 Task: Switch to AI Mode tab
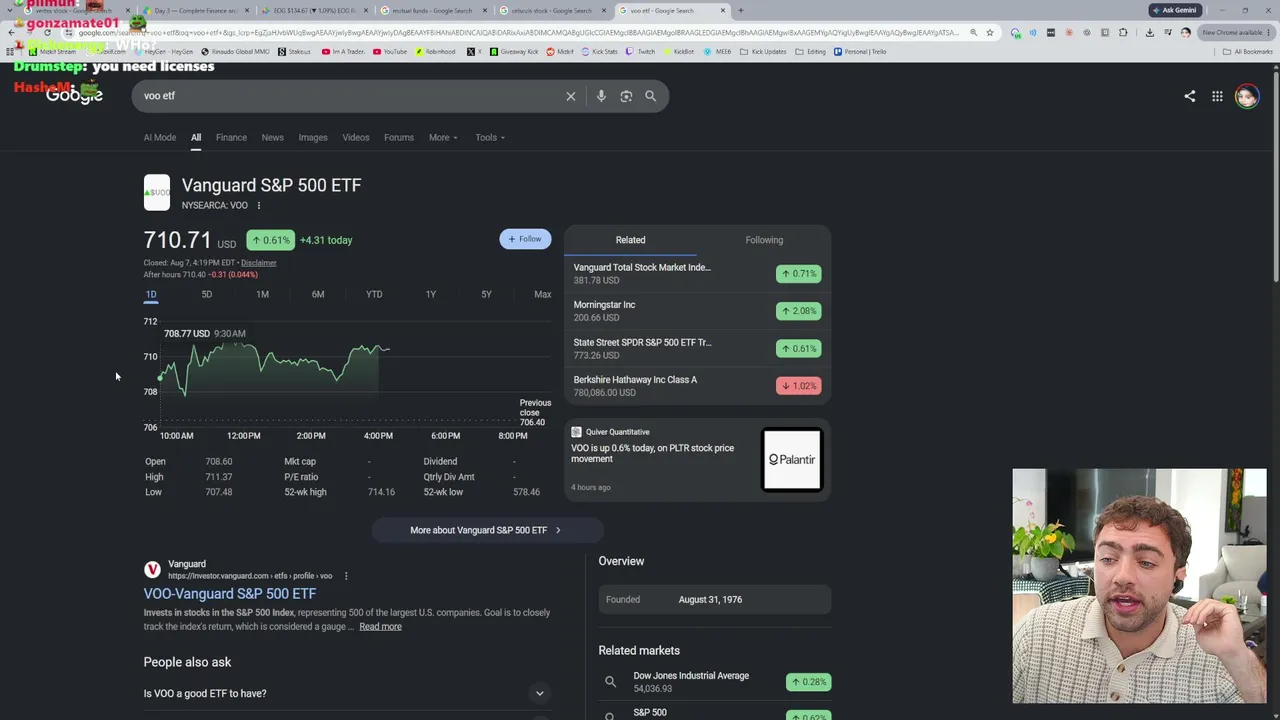tap(159, 138)
